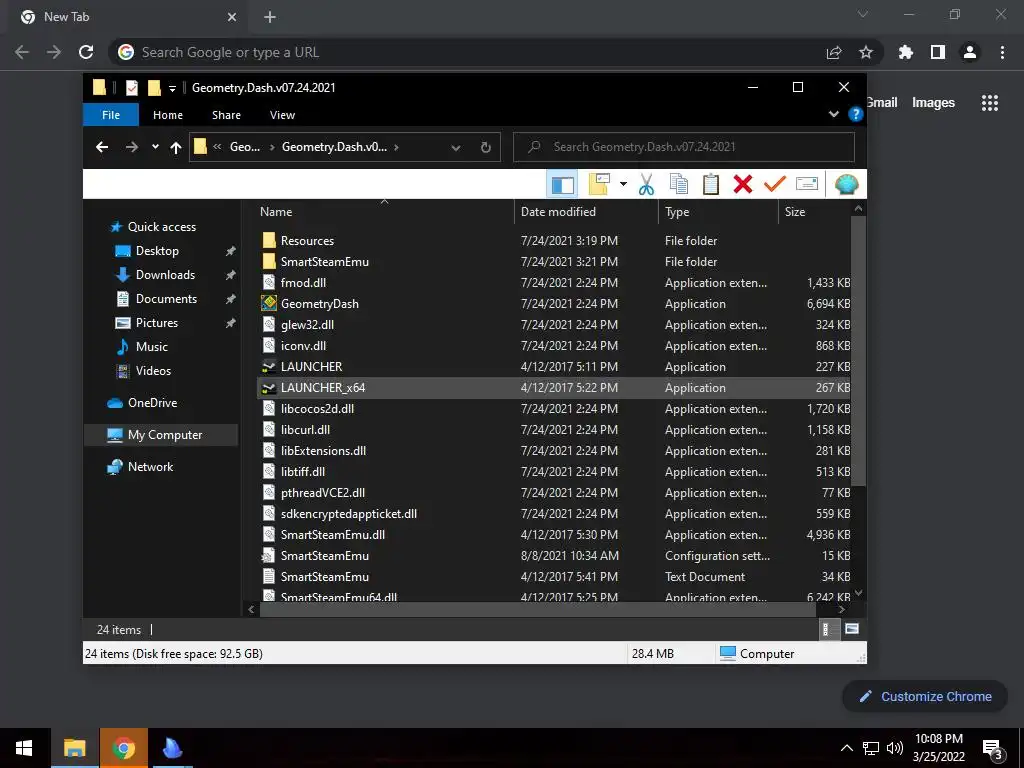1024x768 pixels.
Task: Select Videos in navigation pane
Action: tap(153, 371)
